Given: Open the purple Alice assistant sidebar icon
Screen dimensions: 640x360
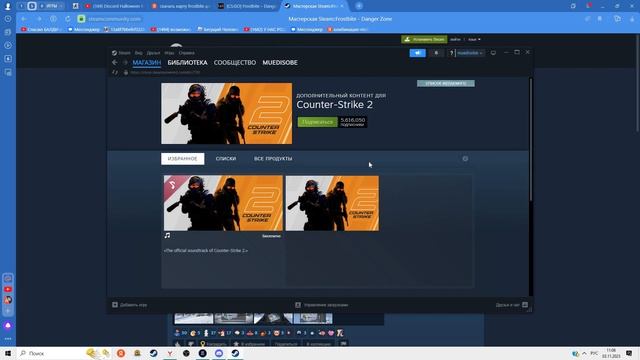Looking at the screenshot, I should point(8,325).
